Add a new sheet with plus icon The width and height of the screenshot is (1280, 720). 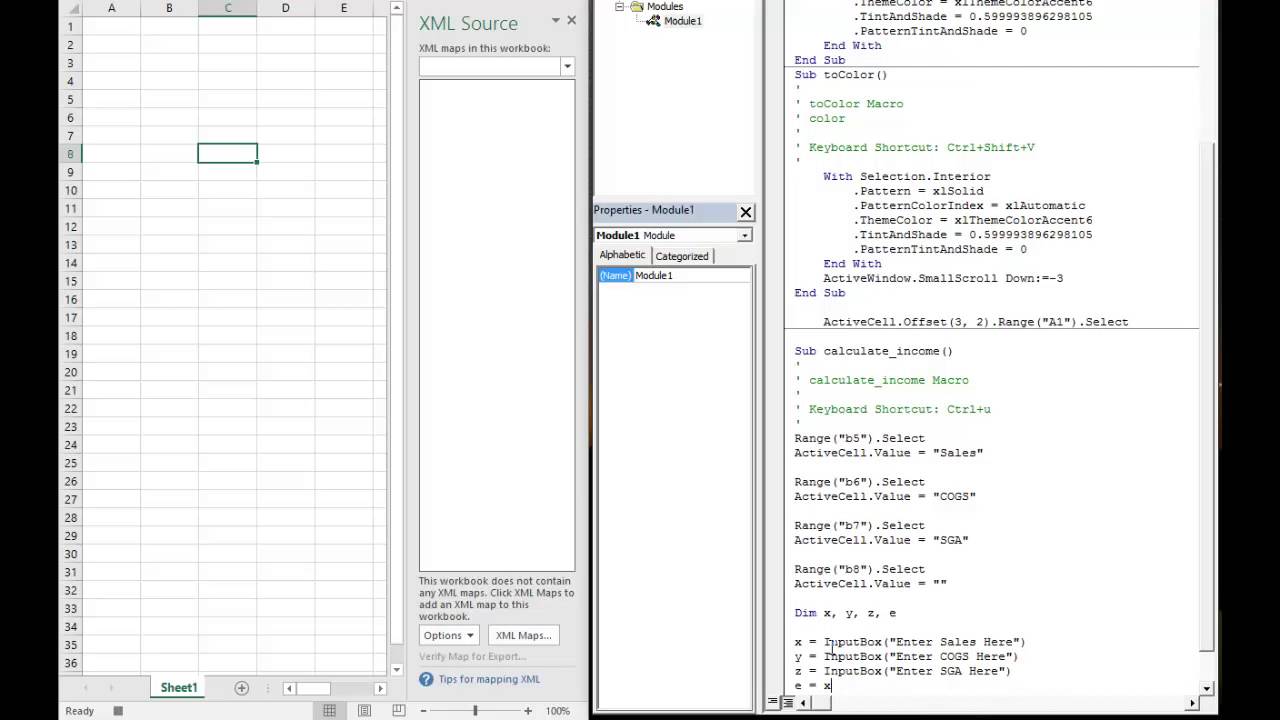point(241,688)
